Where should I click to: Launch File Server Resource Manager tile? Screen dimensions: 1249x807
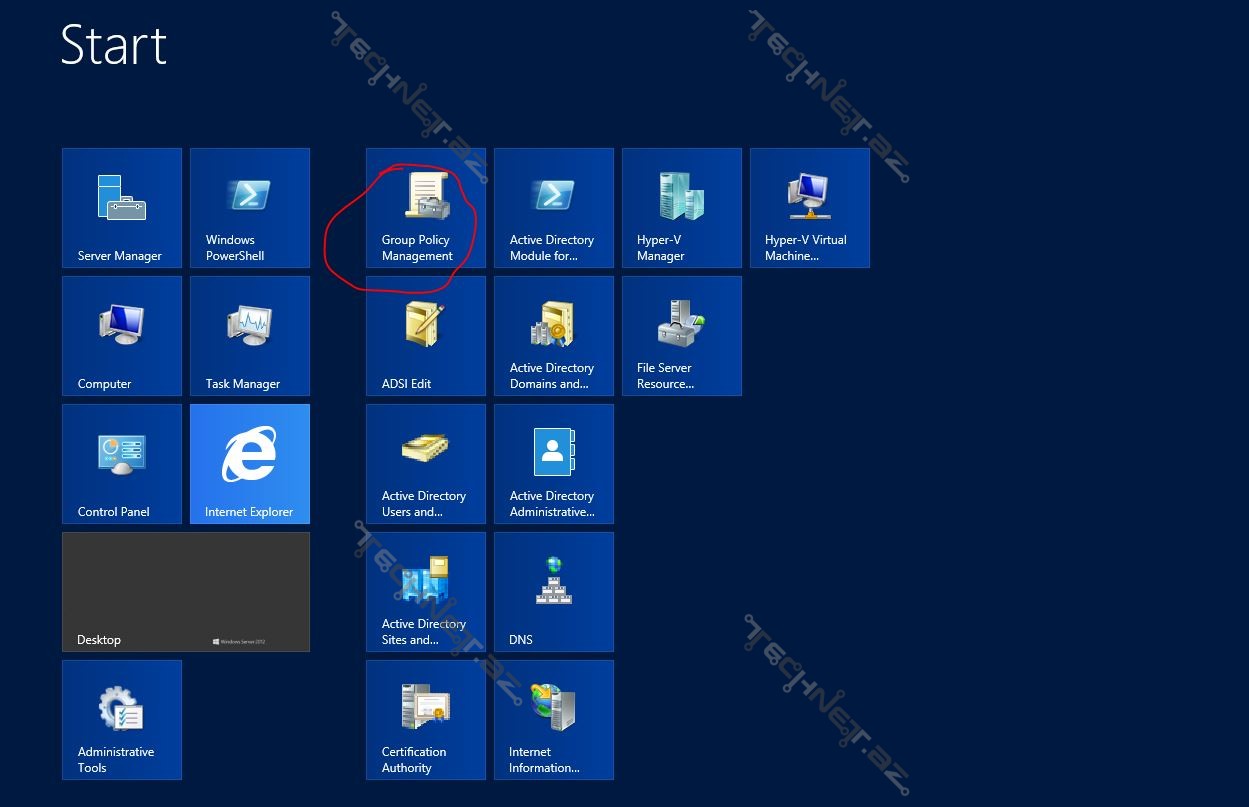click(x=682, y=336)
